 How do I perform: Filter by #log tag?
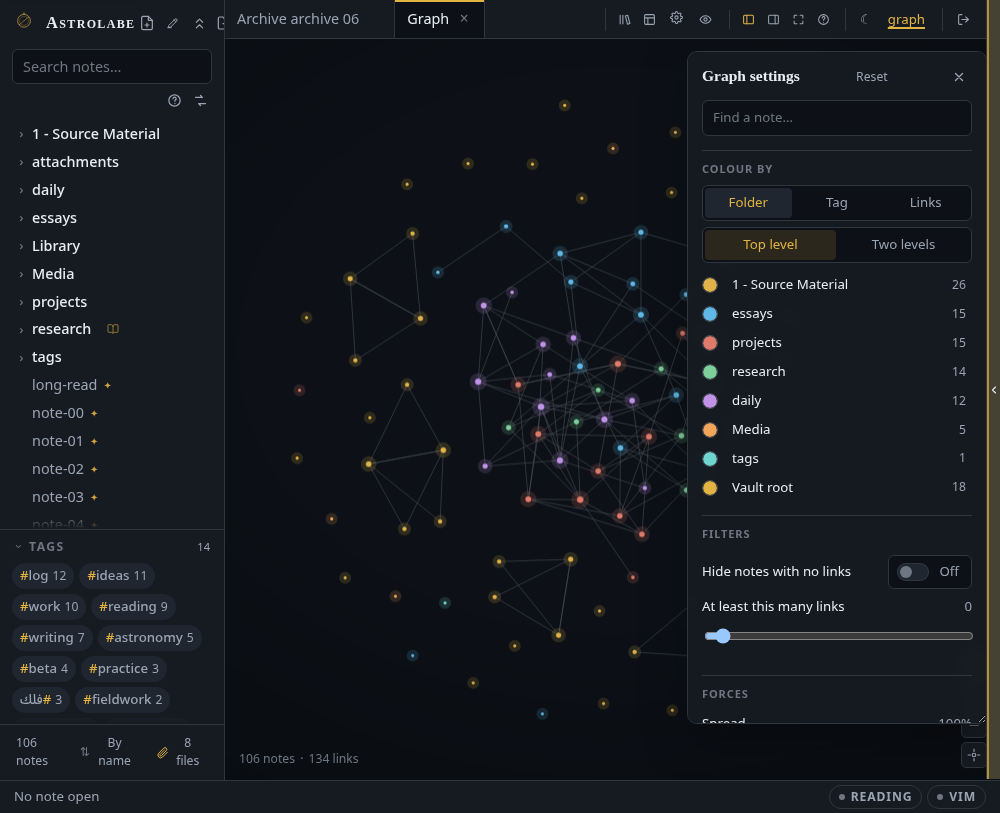[43, 576]
